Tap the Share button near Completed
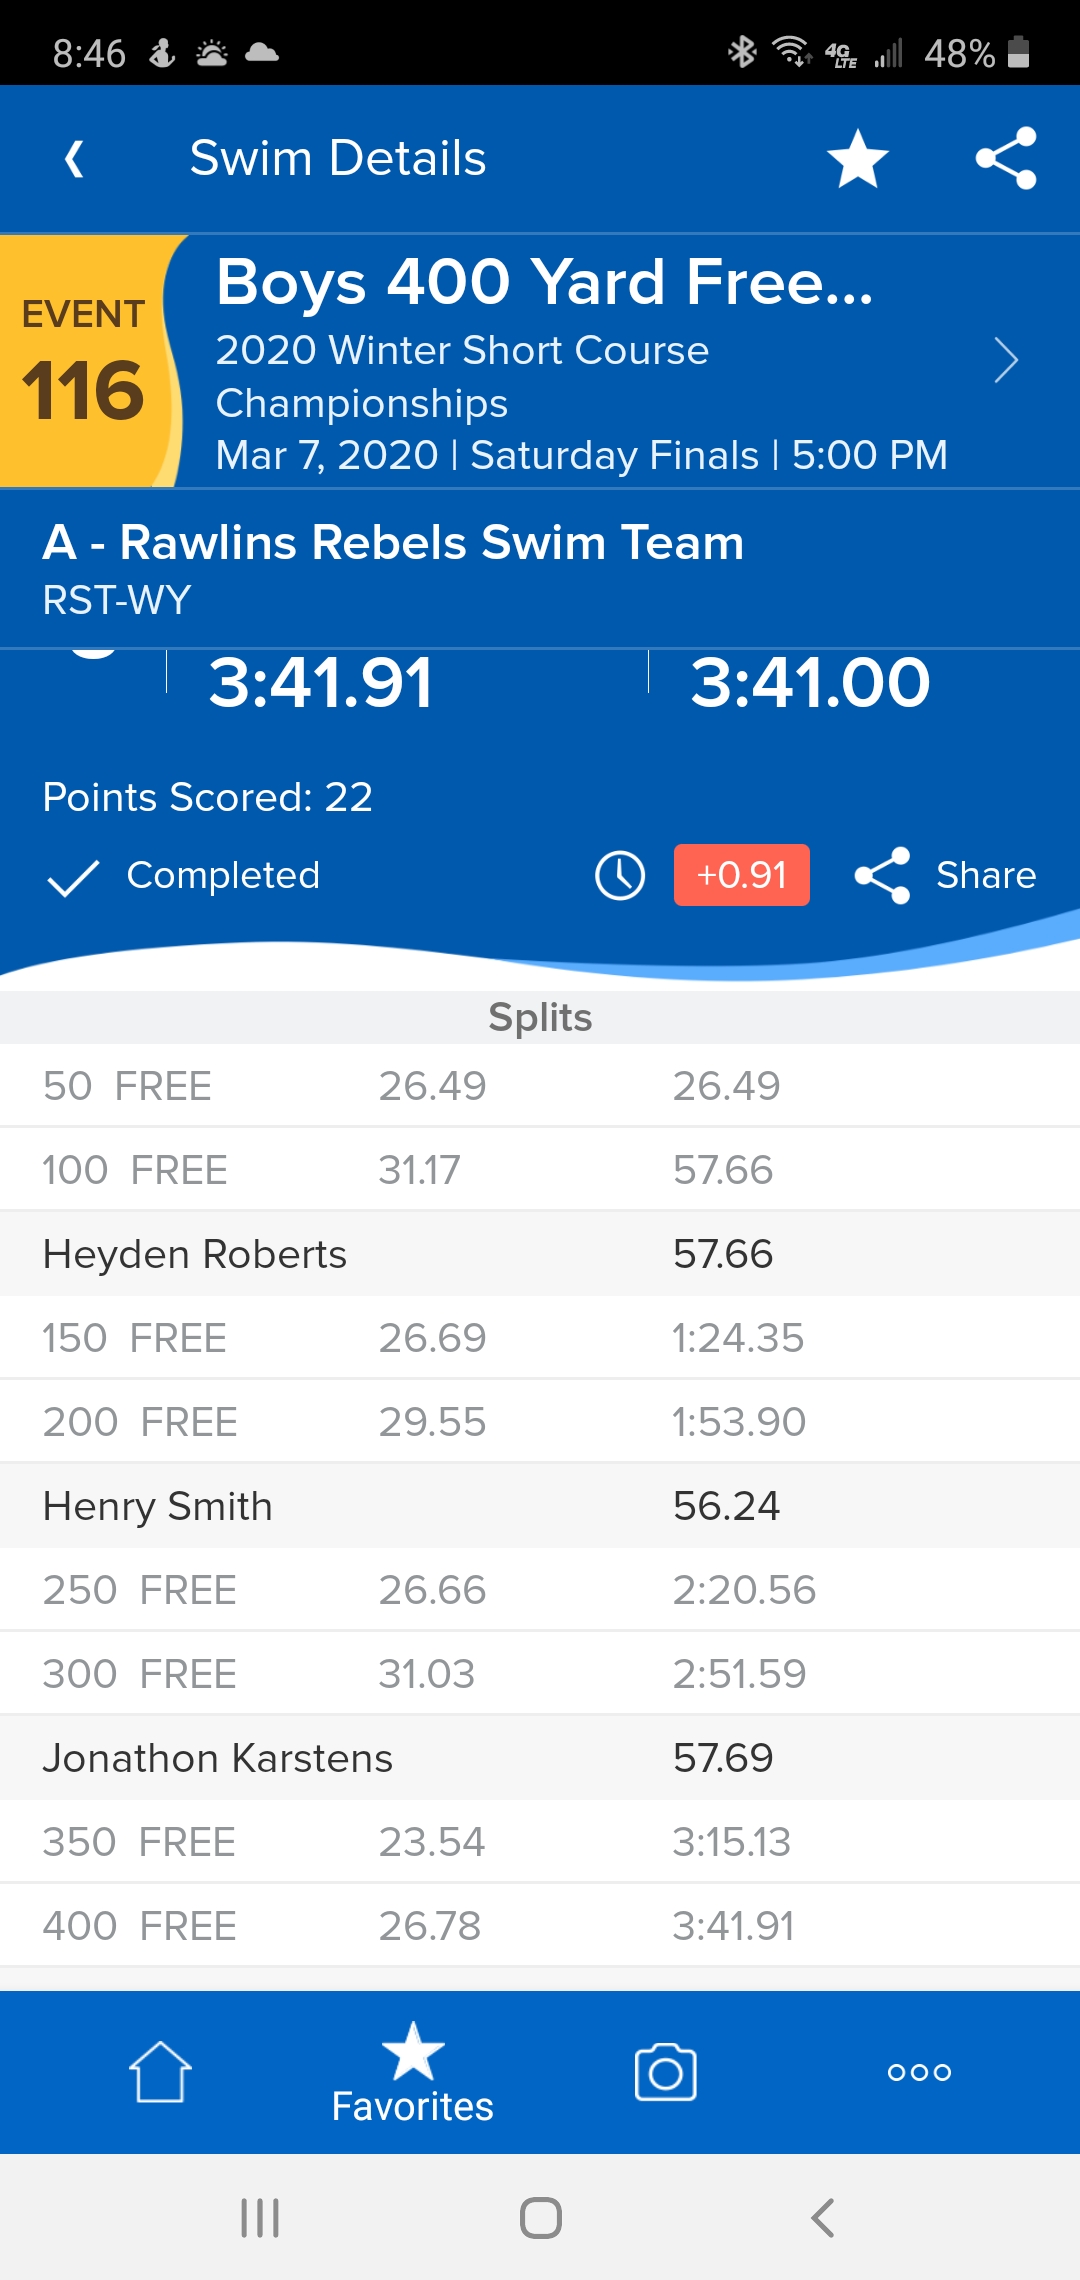Image resolution: width=1080 pixels, height=2280 pixels. click(x=946, y=876)
